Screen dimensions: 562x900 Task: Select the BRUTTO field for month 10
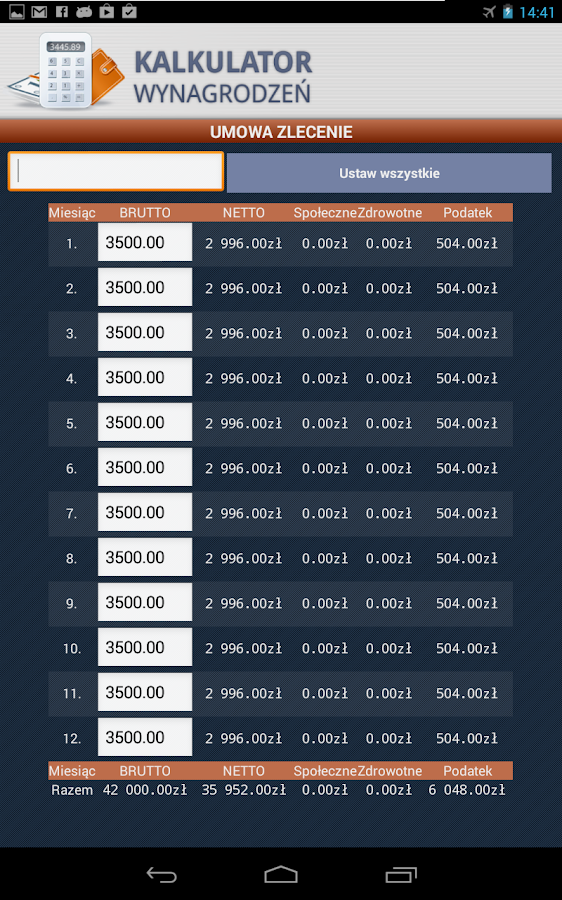pos(145,647)
